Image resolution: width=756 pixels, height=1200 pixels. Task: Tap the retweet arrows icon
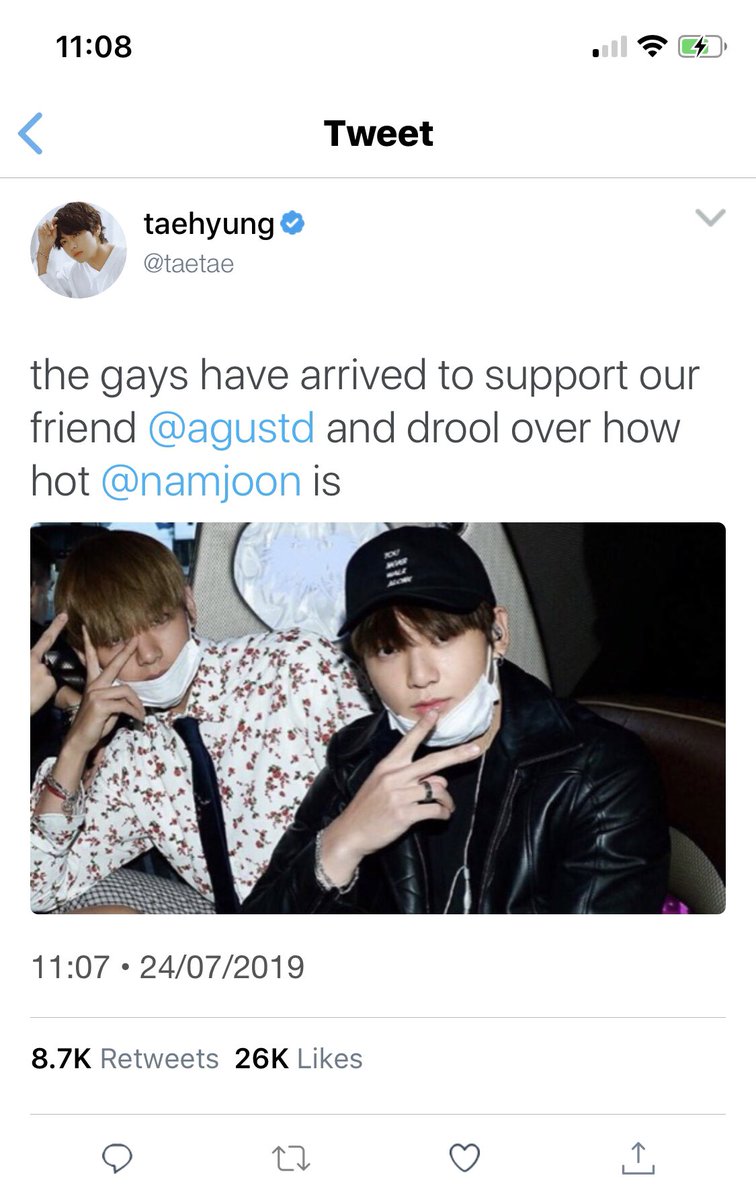291,1159
